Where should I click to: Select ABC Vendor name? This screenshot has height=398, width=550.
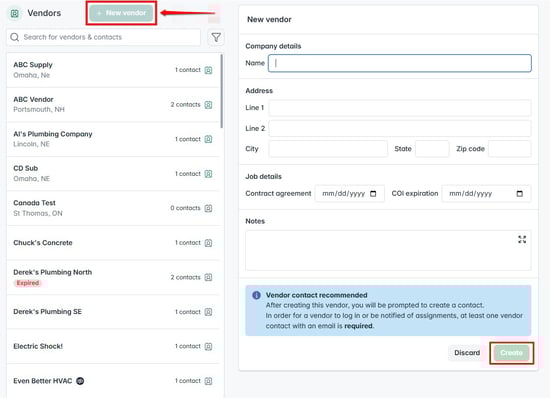tap(33, 100)
